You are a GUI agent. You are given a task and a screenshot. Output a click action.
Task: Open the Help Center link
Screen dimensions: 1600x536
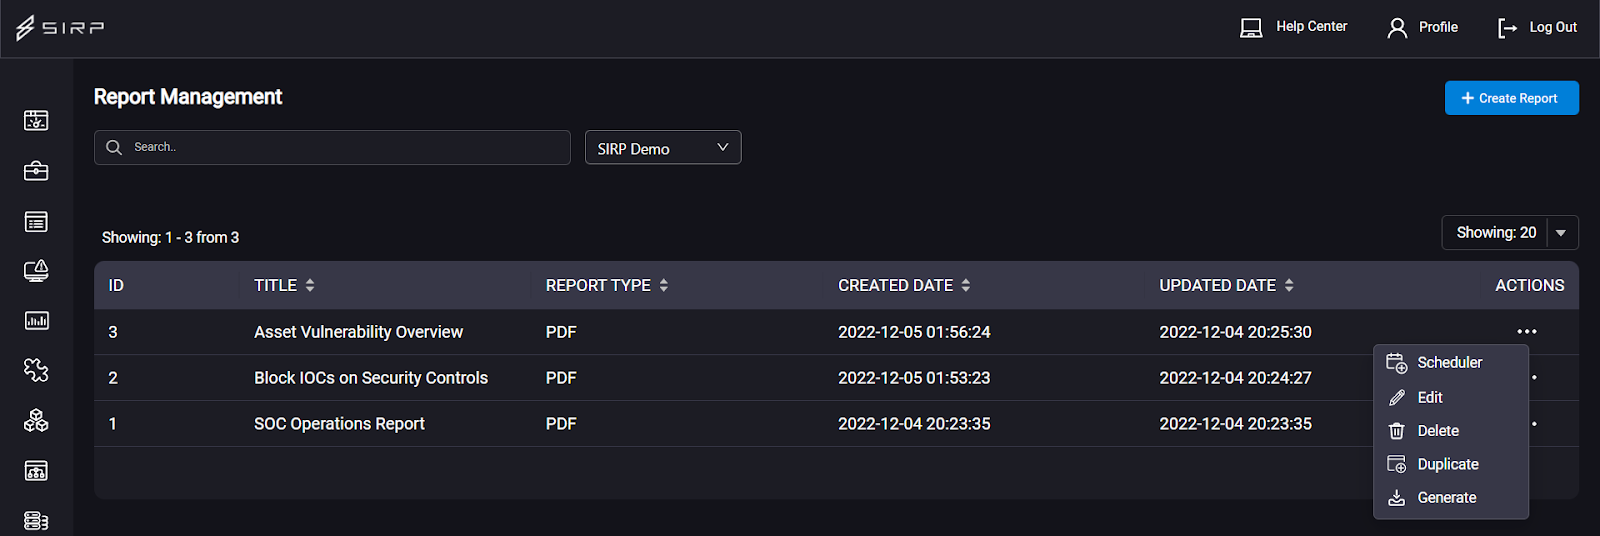[1294, 27]
